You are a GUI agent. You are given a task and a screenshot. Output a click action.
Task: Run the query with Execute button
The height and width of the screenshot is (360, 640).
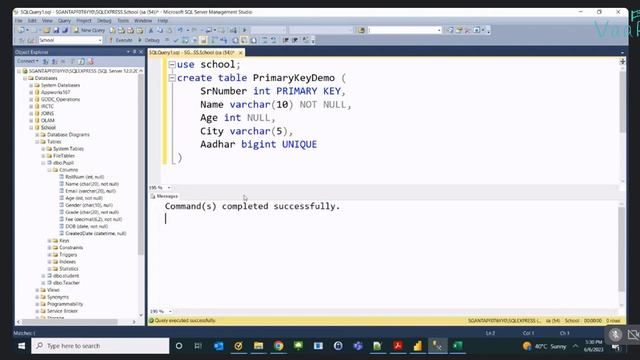click(x=120, y=40)
